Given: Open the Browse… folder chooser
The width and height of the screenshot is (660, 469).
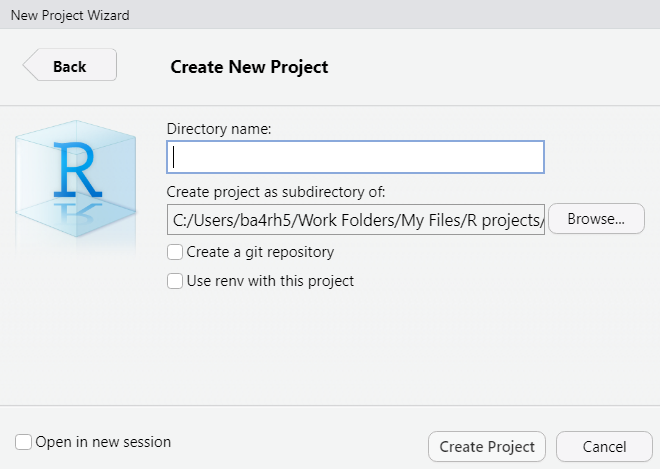Looking at the screenshot, I should pyautogui.click(x=596, y=219).
